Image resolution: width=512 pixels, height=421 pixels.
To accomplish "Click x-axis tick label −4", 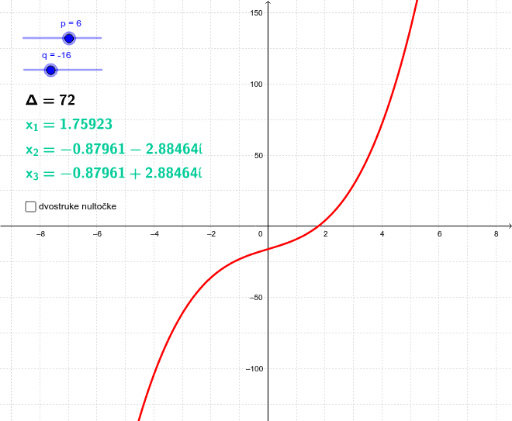I will click(x=154, y=234).
